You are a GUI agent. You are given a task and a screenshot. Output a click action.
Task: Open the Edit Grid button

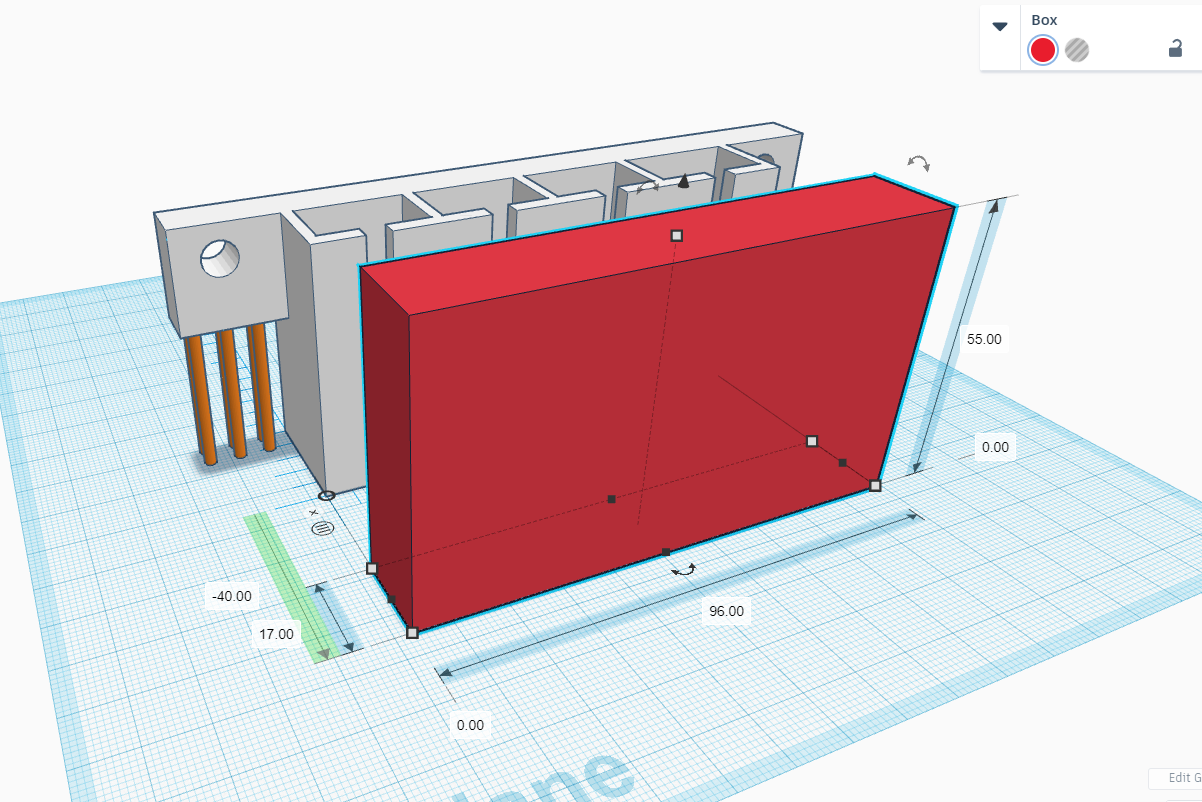pos(1176,778)
